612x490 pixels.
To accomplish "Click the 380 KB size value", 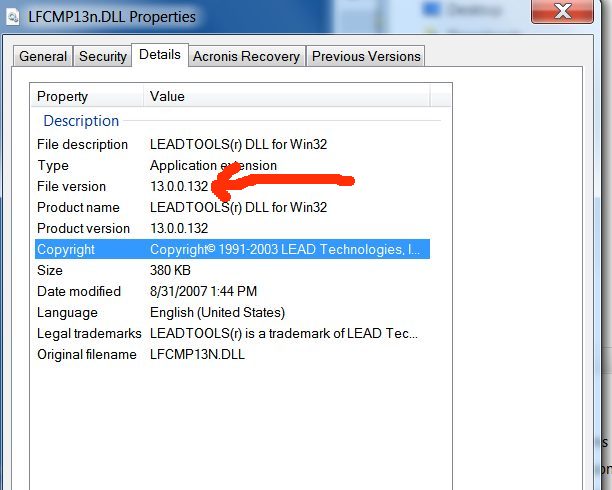I will 170,270.
